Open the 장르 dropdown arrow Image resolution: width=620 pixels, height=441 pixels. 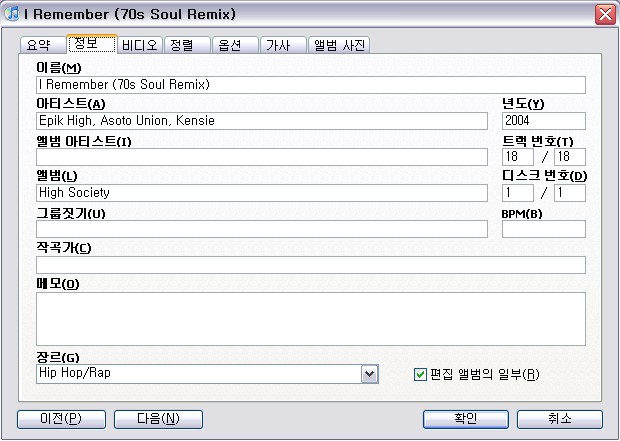tap(370, 374)
